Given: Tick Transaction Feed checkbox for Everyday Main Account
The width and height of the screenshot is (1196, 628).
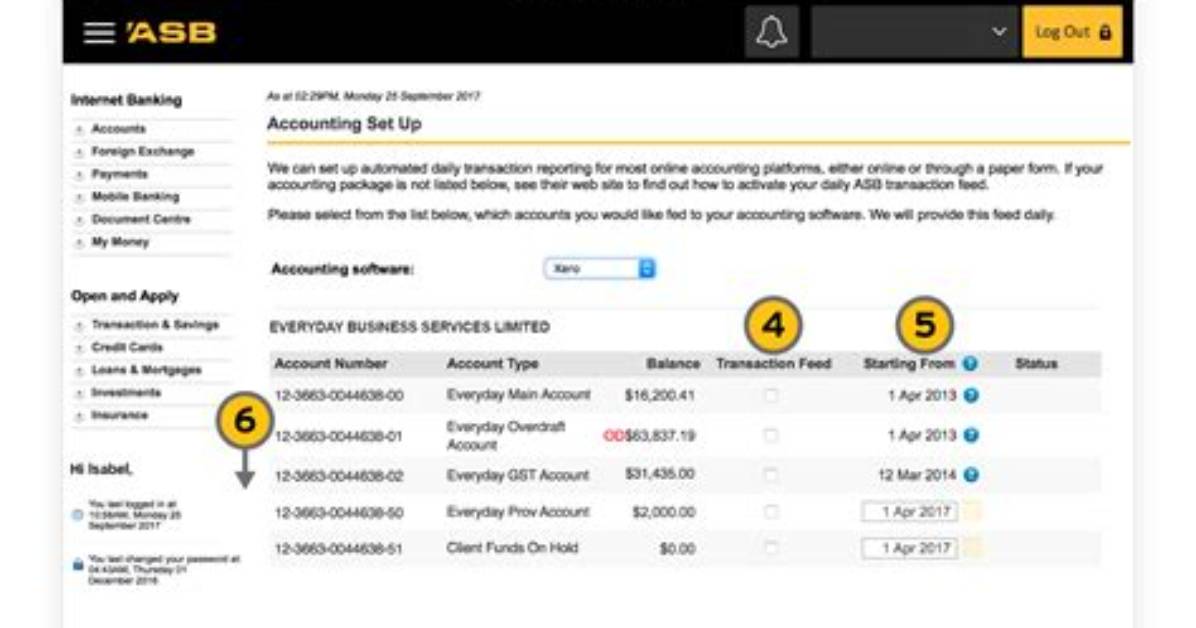Looking at the screenshot, I should coord(771,395).
